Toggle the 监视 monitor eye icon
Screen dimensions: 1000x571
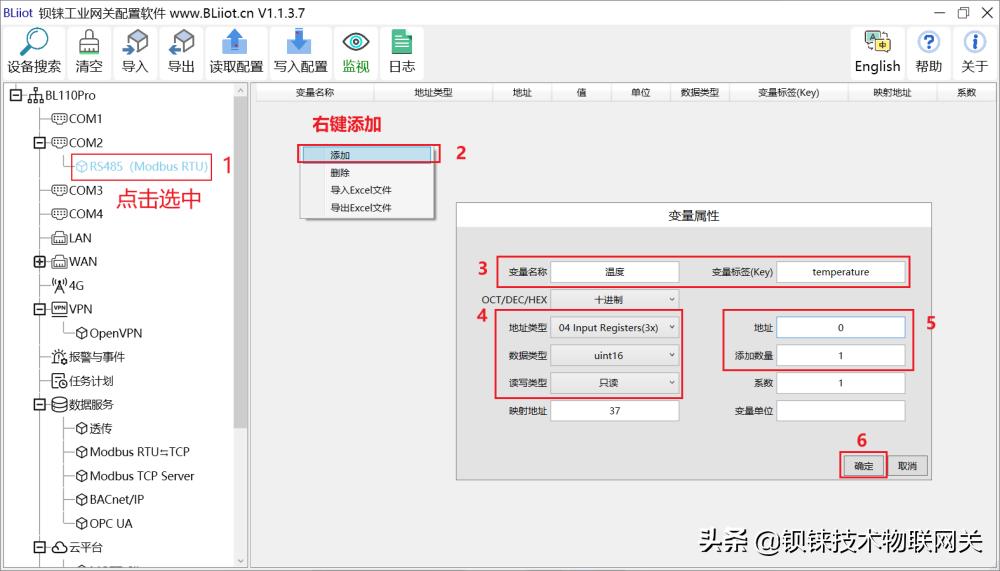click(356, 43)
